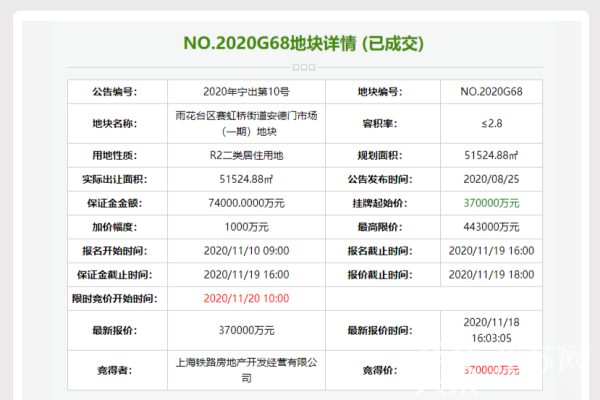Click the ≤2.8 plot ratio value
The height and width of the screenshot is (400, 600).
[x=492, y=124]
